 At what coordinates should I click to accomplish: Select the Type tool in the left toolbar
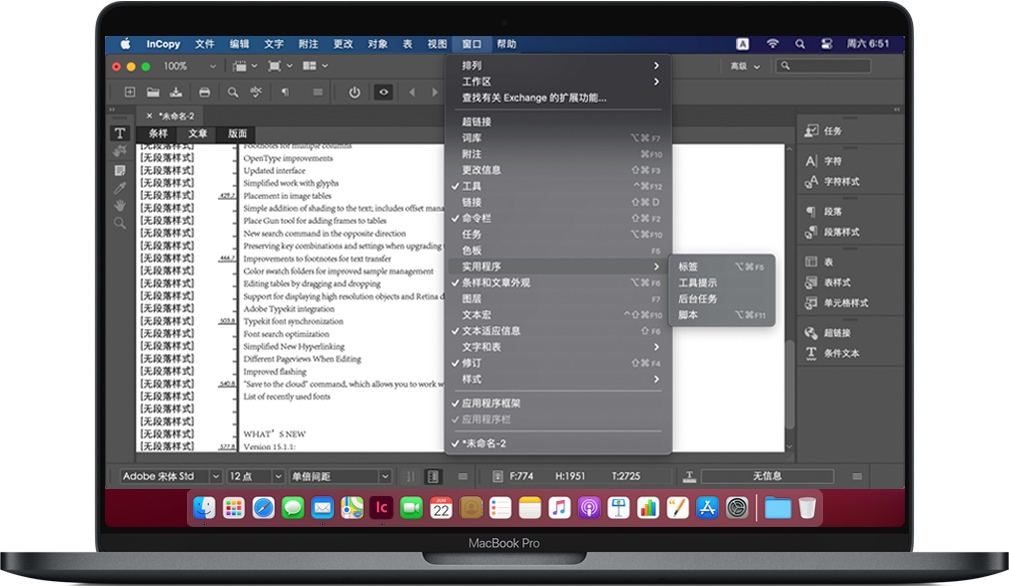[121, 132]
